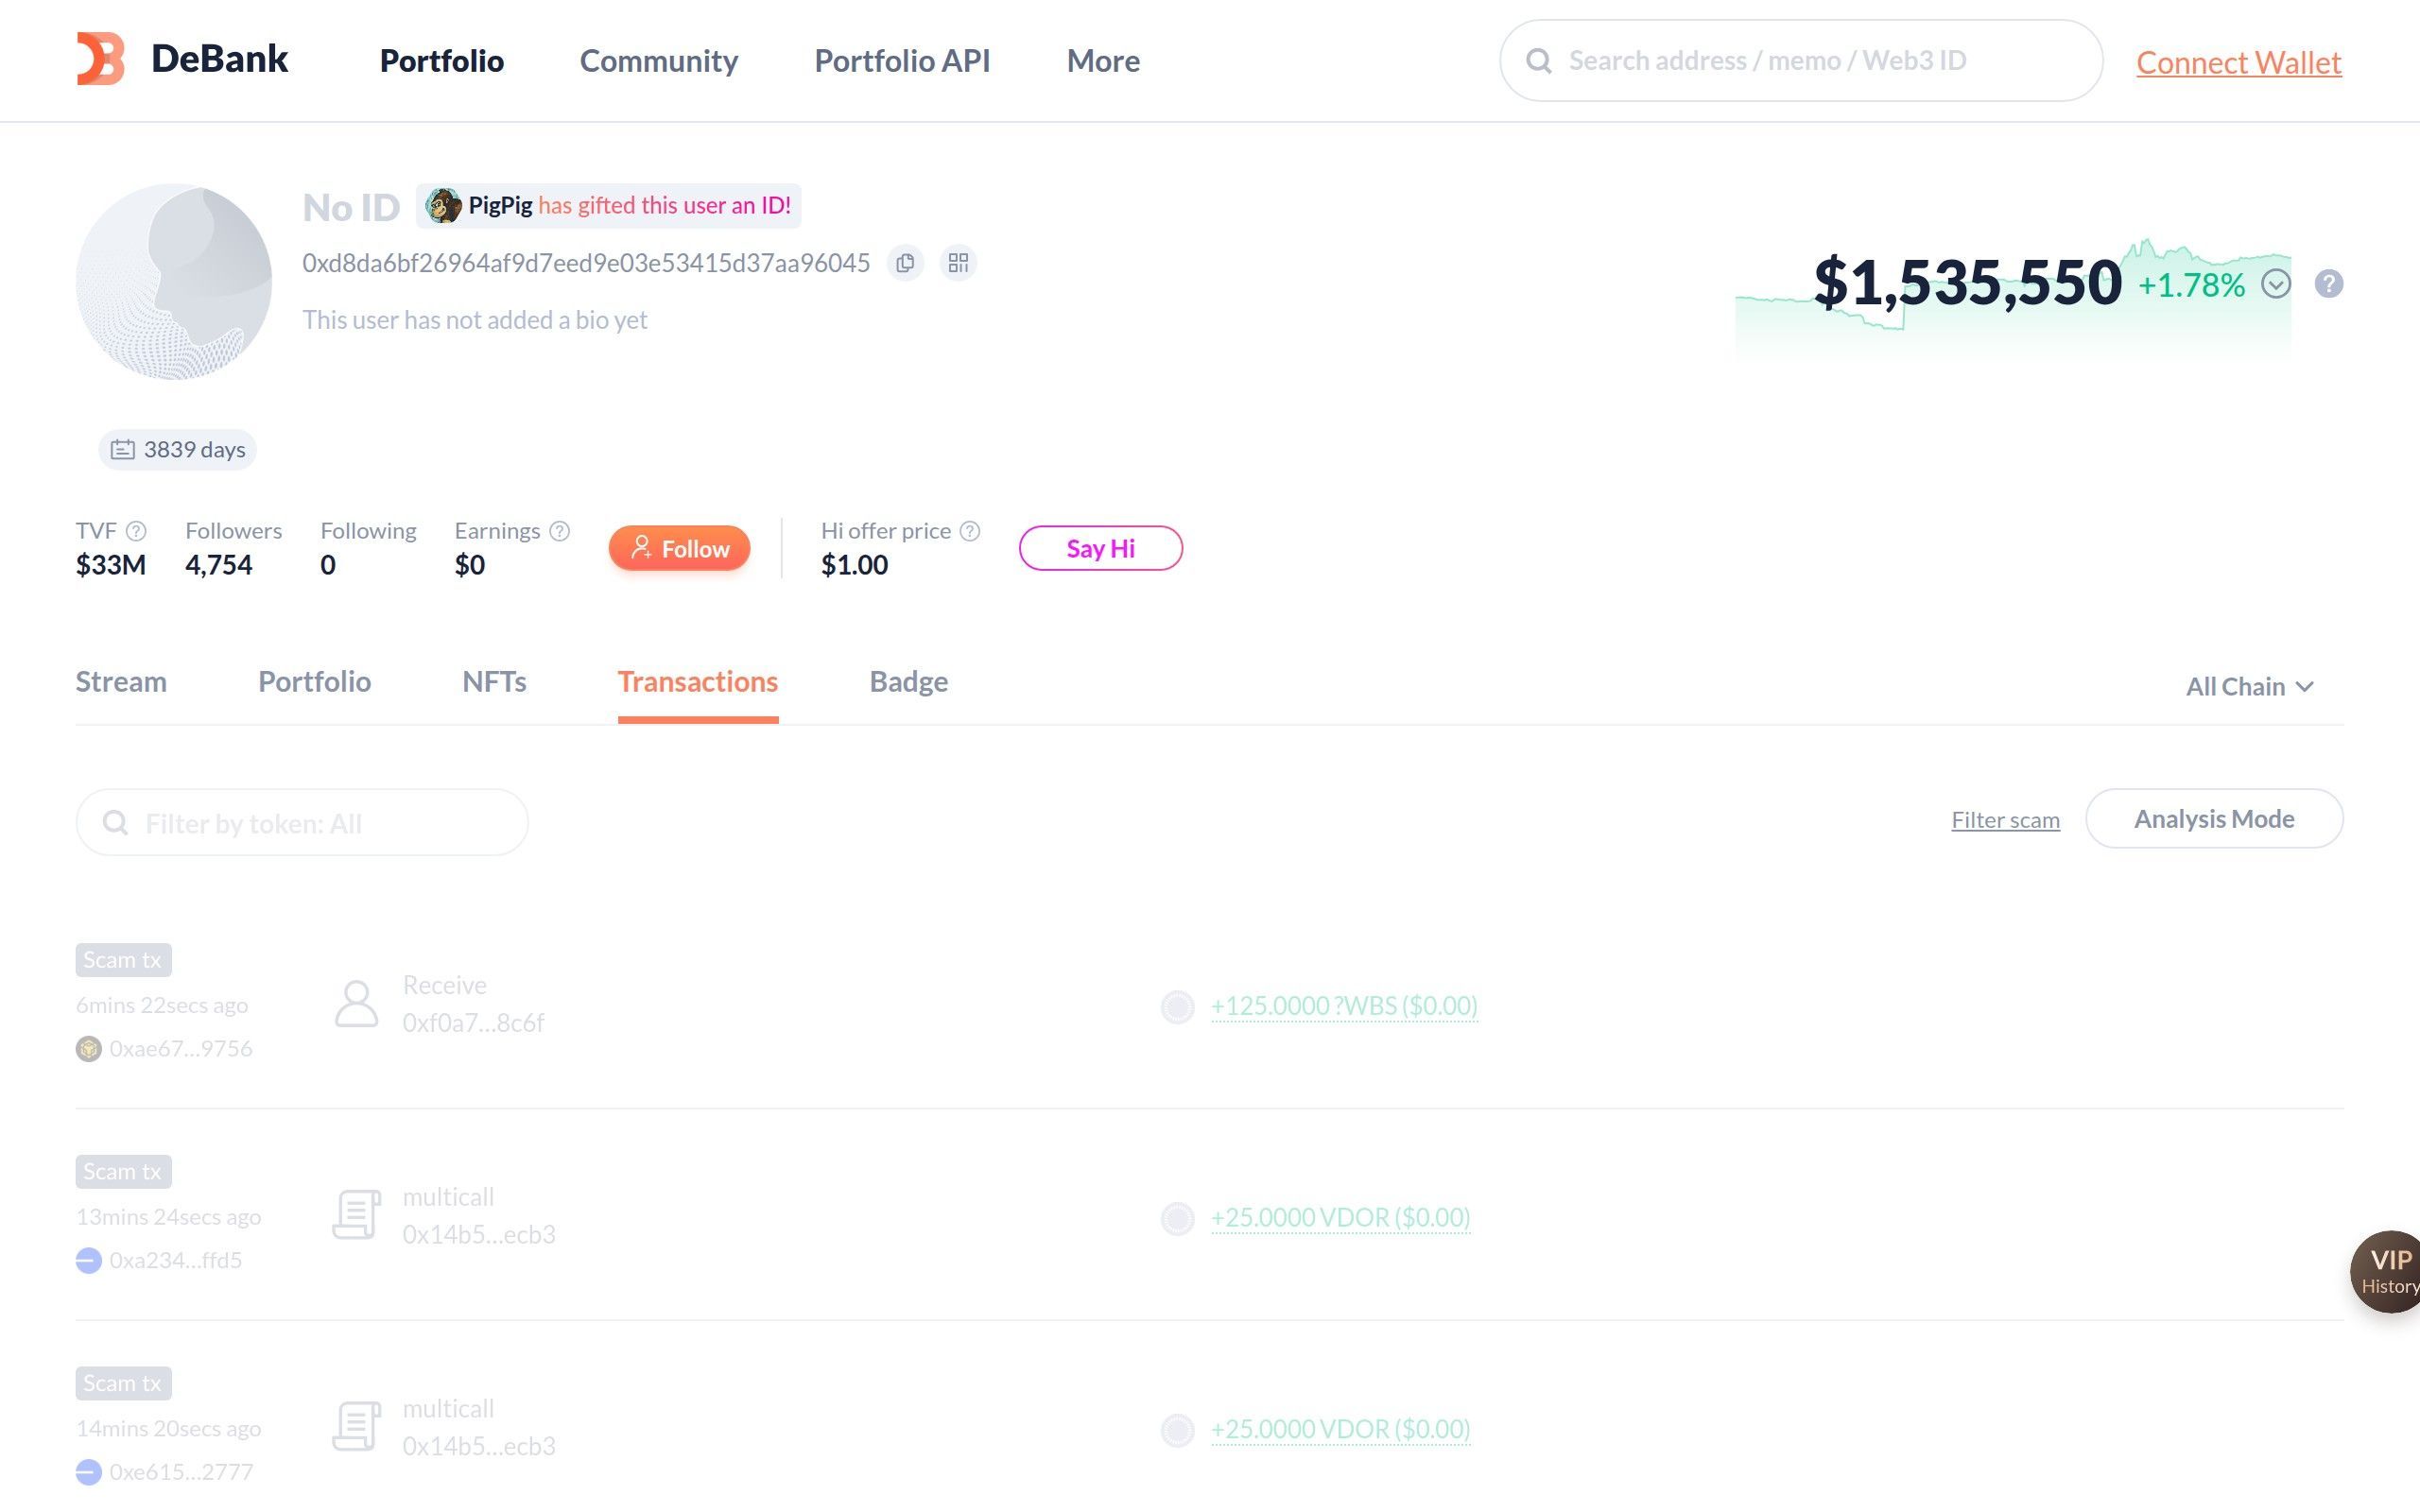Viewport: 2420px width, 1512px height.
Task: Copy the wallet address using the copy icon
Action: [x=905, y=263]
